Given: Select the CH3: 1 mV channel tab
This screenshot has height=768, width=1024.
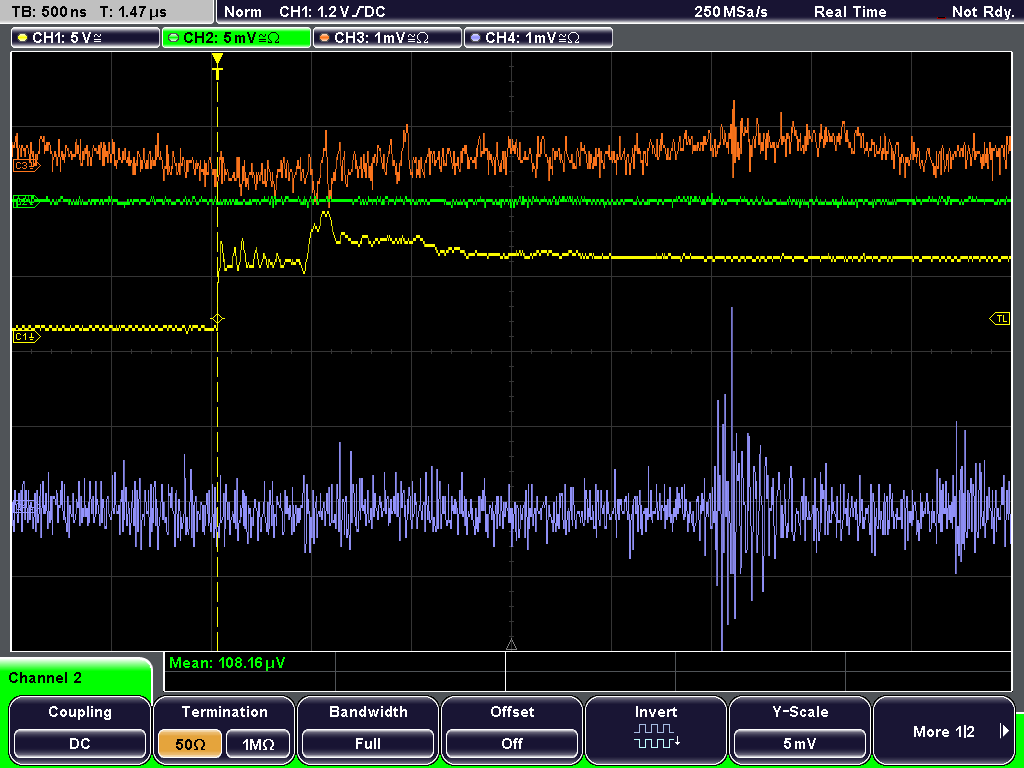Looking at the screenshot, I should 387,38.
